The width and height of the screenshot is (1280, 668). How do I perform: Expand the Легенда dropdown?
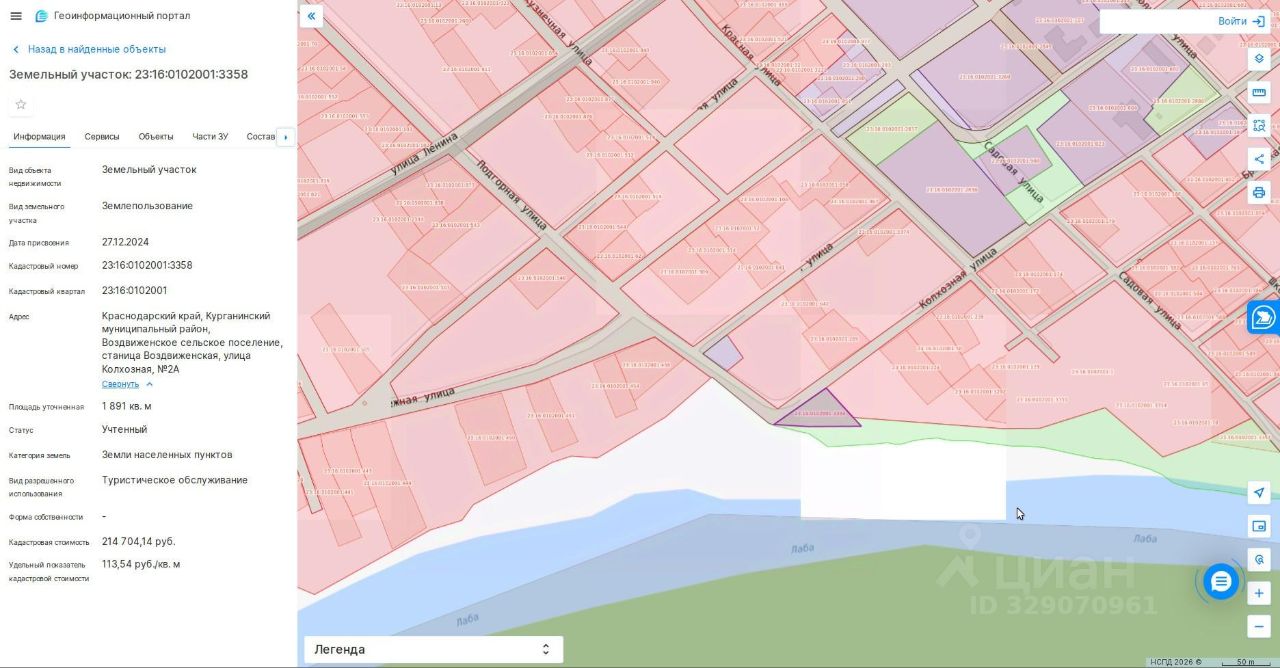(x=433, y=649)
